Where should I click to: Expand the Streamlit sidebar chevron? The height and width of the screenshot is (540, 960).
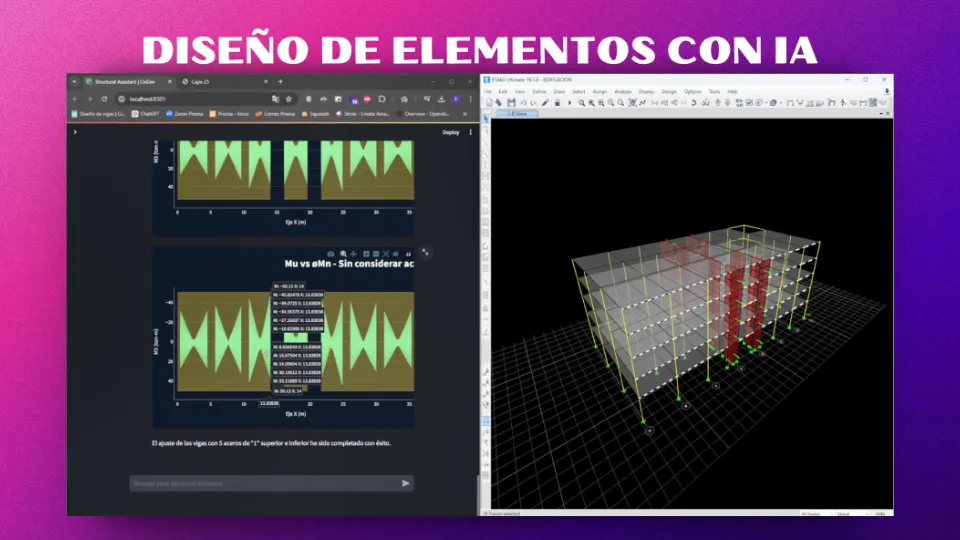(75, 132)
